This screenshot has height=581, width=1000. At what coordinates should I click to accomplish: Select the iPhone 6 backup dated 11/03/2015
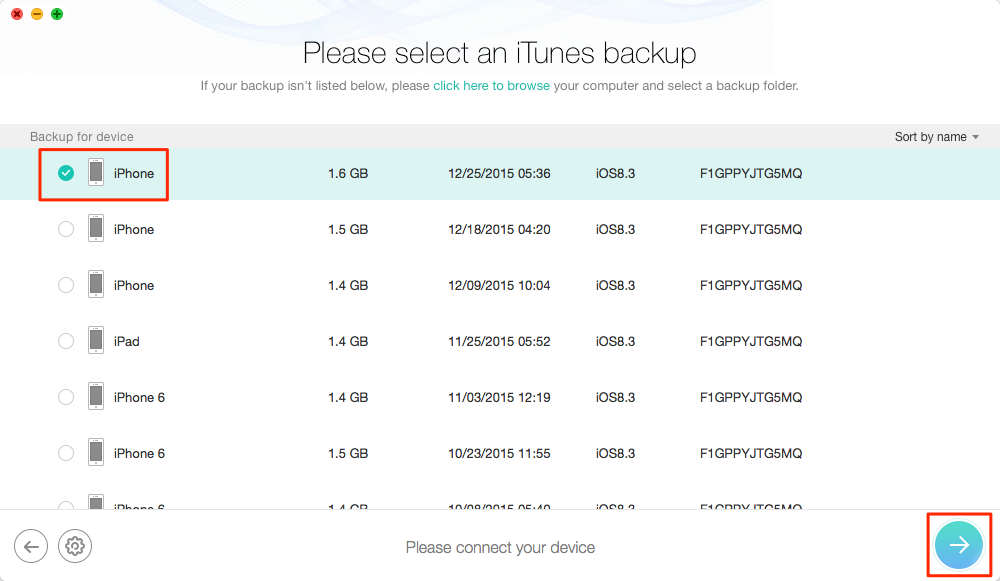pyautogui.click(x=66, y=397)
